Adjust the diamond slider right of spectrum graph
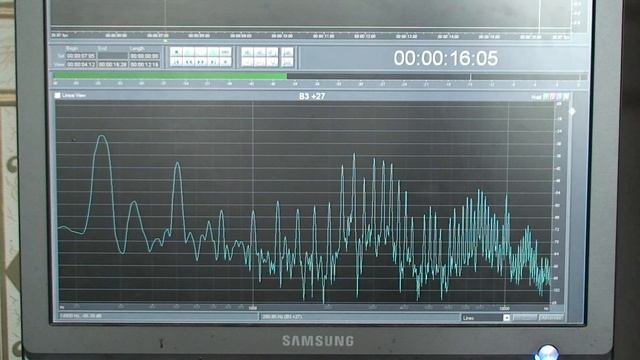This screenshot has height=360, width=640. coord(572,111)
